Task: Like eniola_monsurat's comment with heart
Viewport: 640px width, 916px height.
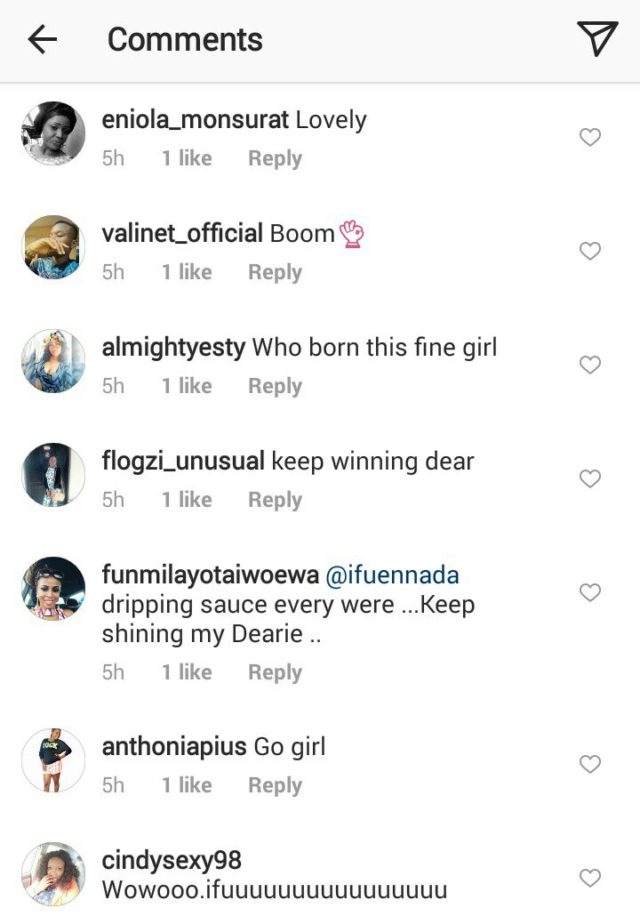Action: point(590,137)
